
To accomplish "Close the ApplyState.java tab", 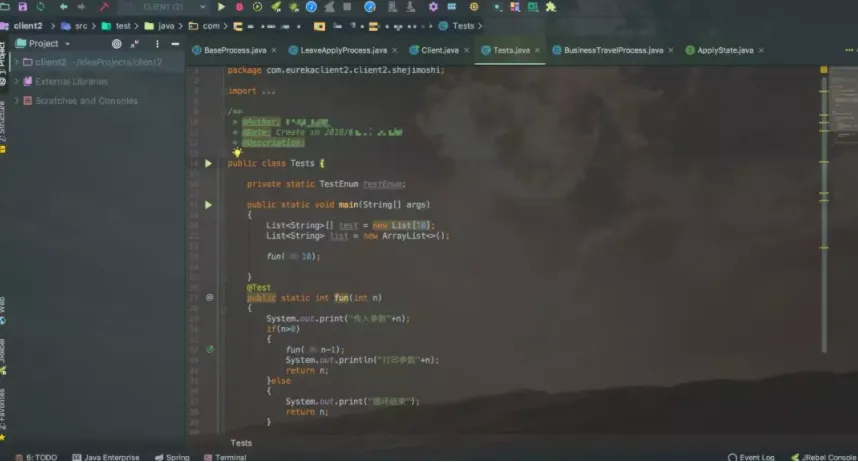I will pos(761,50).
